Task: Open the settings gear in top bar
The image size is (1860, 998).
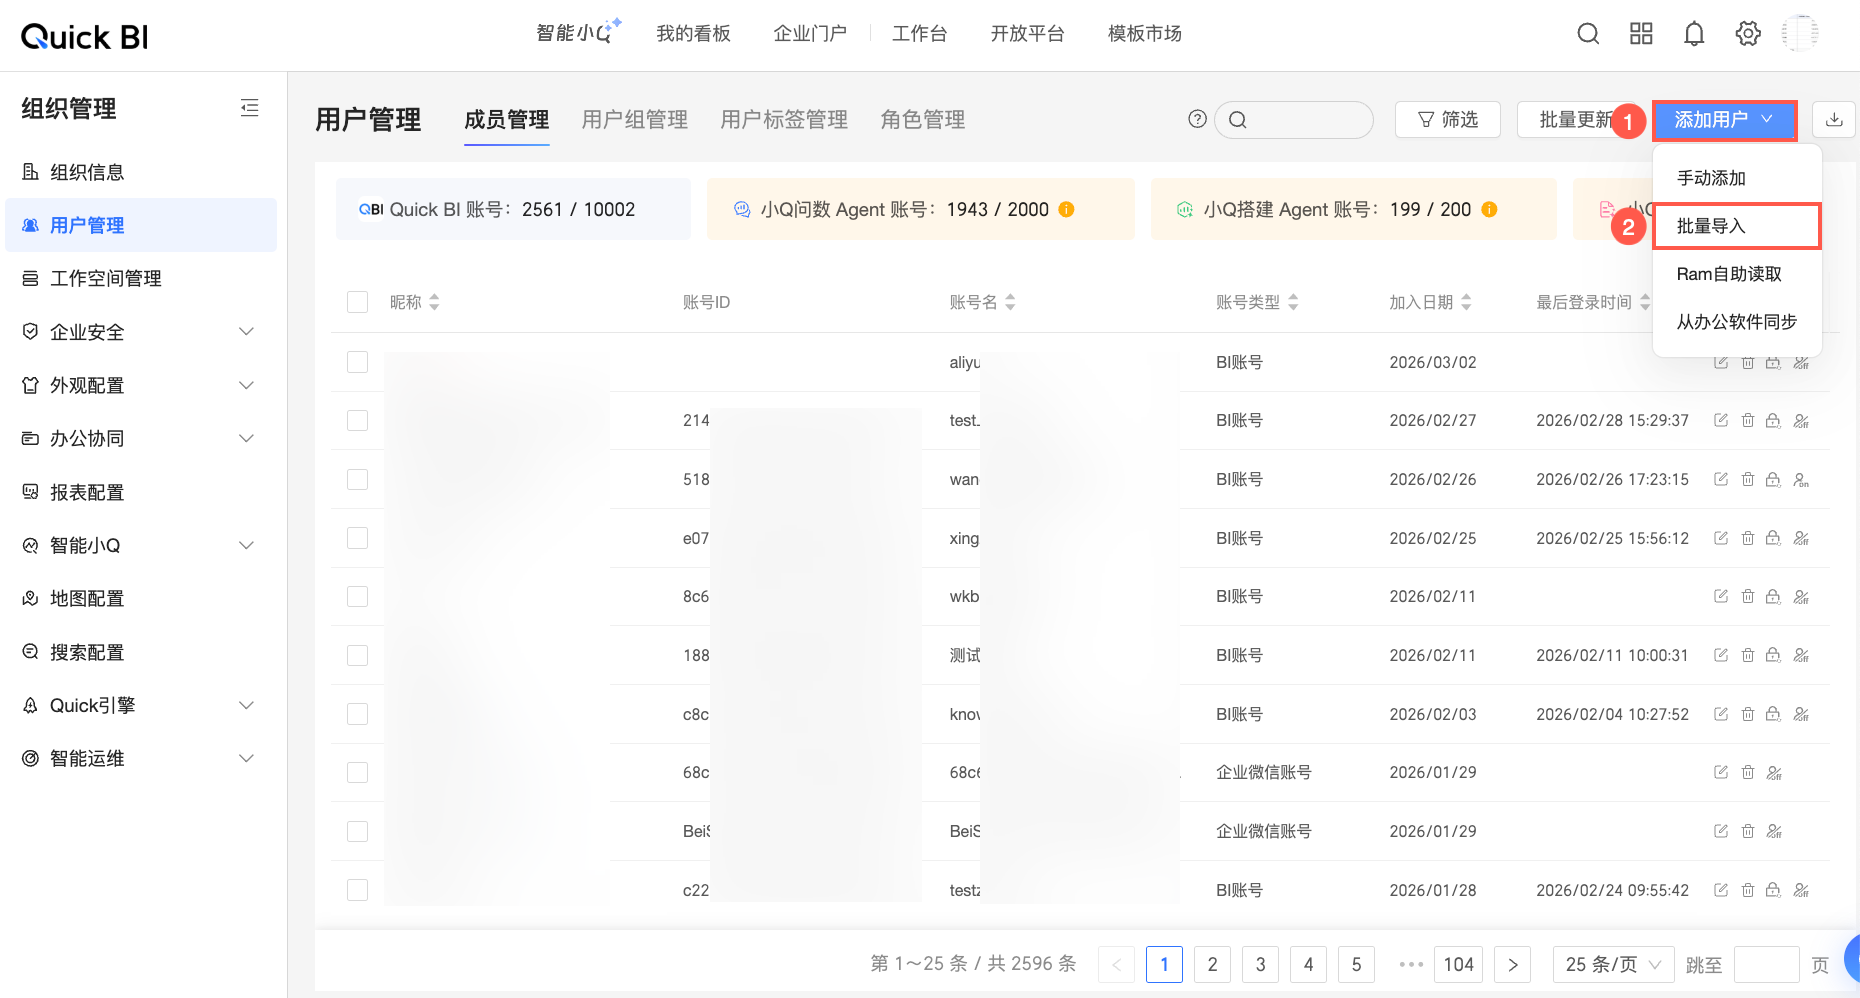Action: pyautogui.click(x=1748, y=34)
